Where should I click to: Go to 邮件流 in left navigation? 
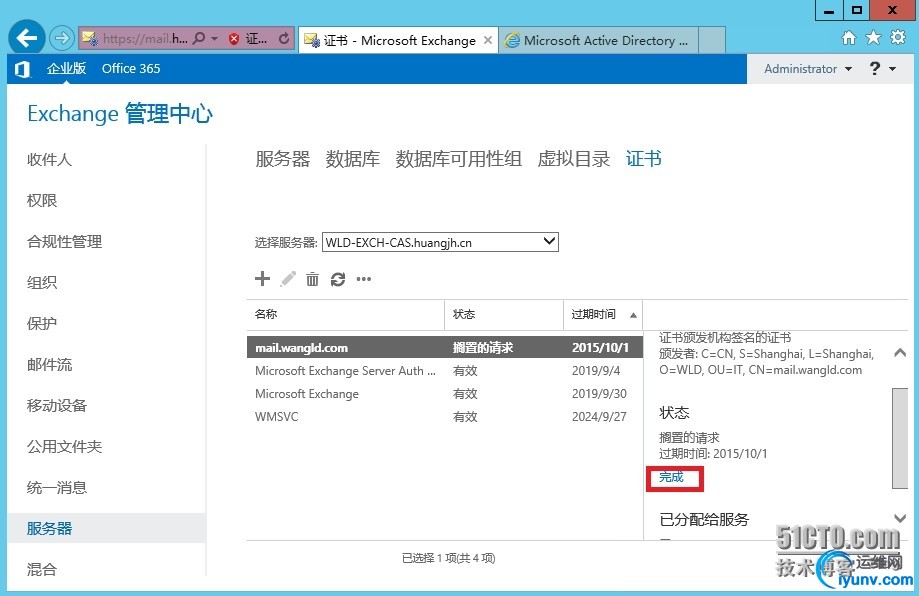[x=49, y=365]
